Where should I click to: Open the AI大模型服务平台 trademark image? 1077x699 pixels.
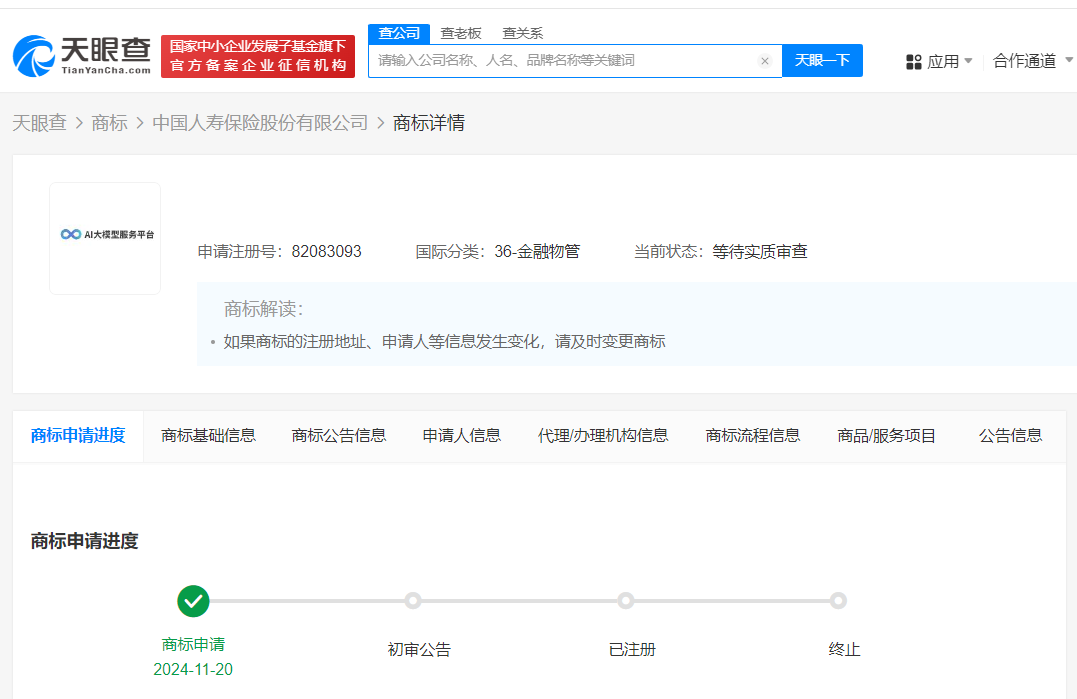pos(105,238)
